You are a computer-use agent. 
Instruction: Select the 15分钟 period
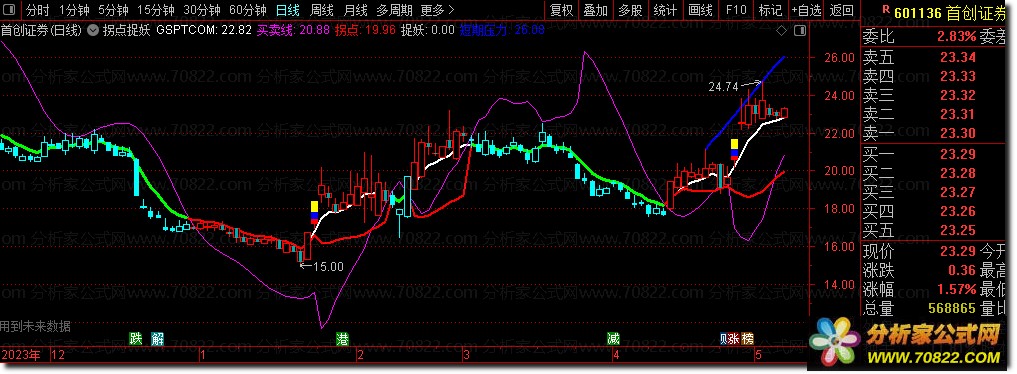point(156,10)
